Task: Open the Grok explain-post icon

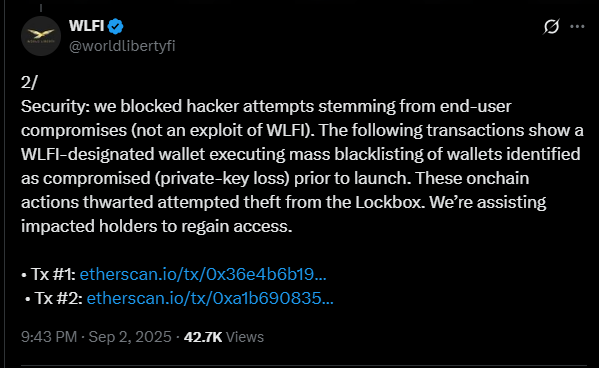Action: tap(551, 26)
